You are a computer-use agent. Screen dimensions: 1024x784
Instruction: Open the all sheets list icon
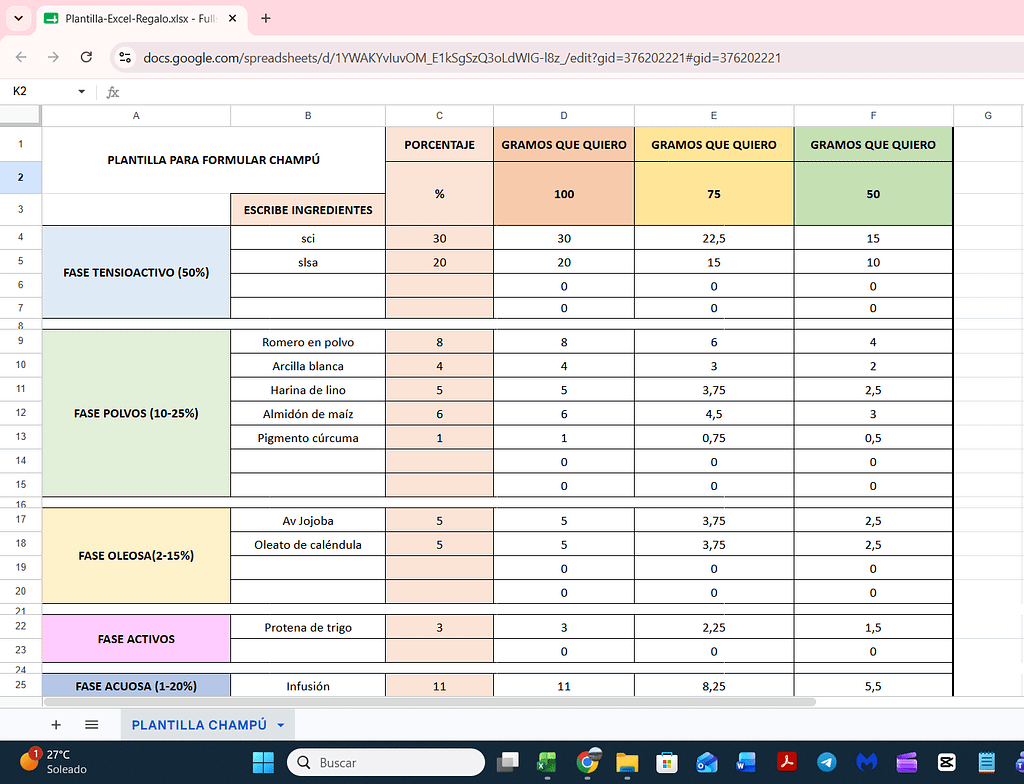(x=91, y=725)
